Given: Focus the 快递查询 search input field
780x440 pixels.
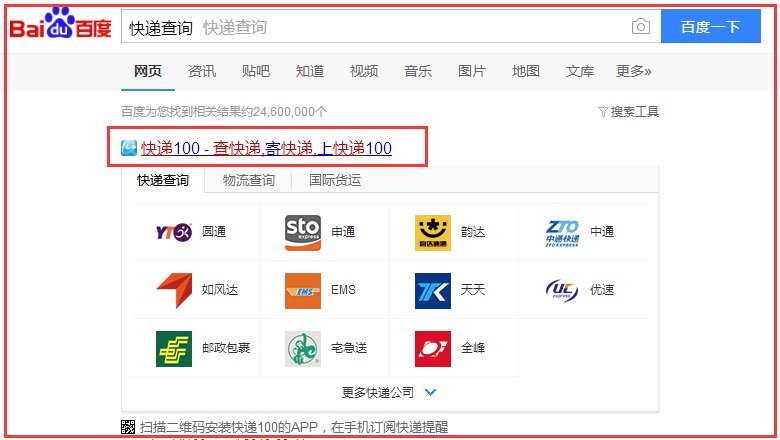Looking at the screenshot, I should pos(391,26).
